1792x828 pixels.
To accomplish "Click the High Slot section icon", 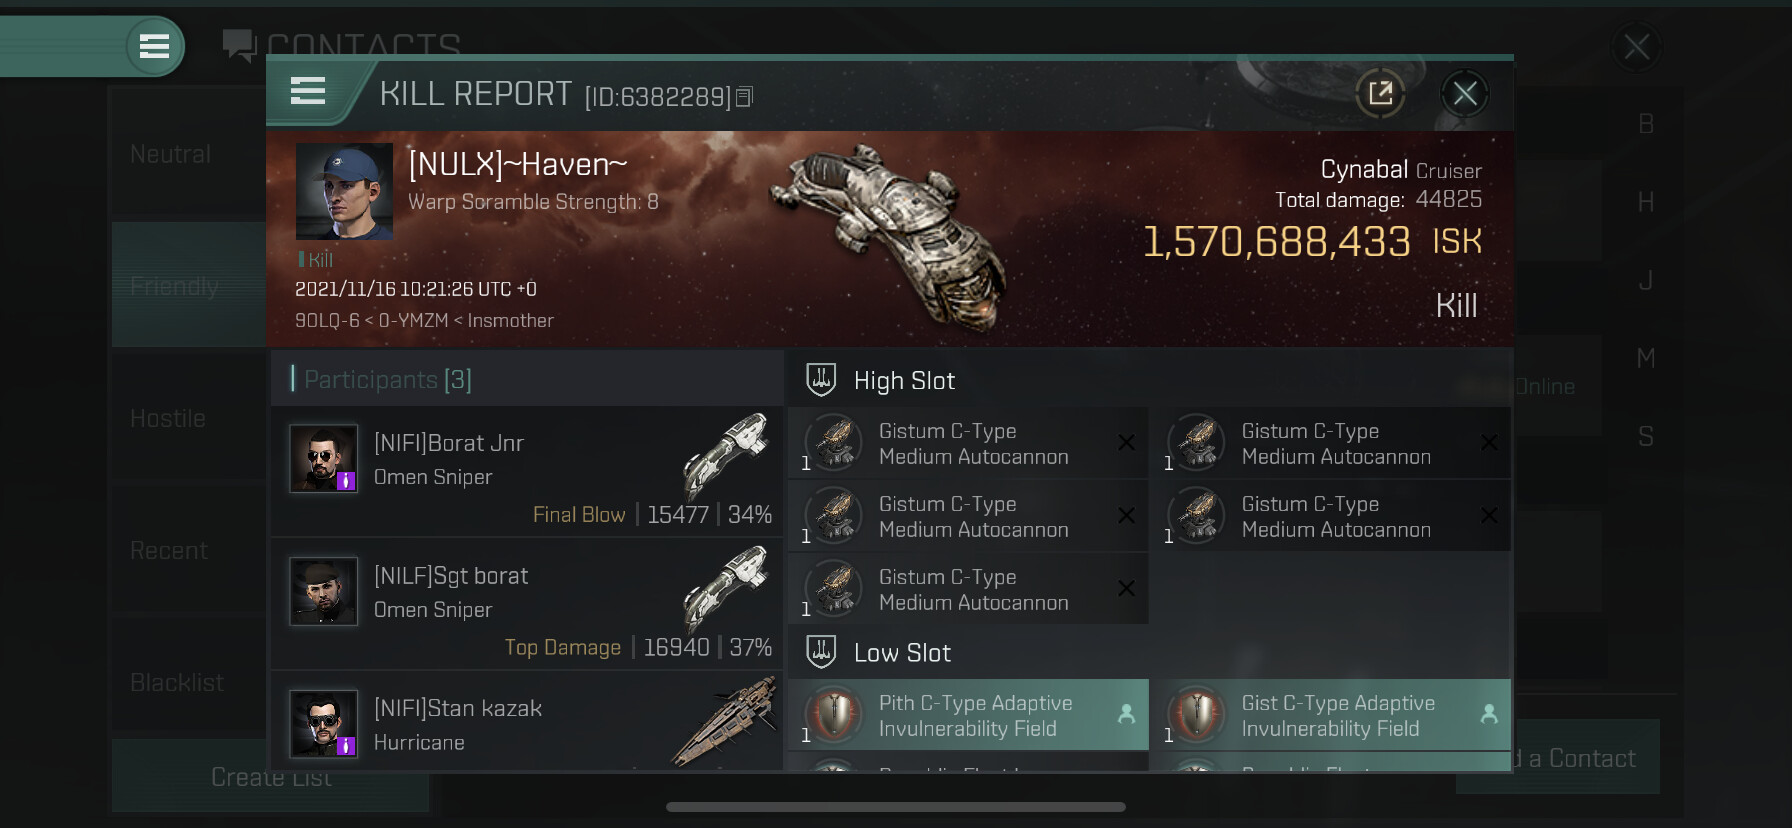I will (821, 379).
